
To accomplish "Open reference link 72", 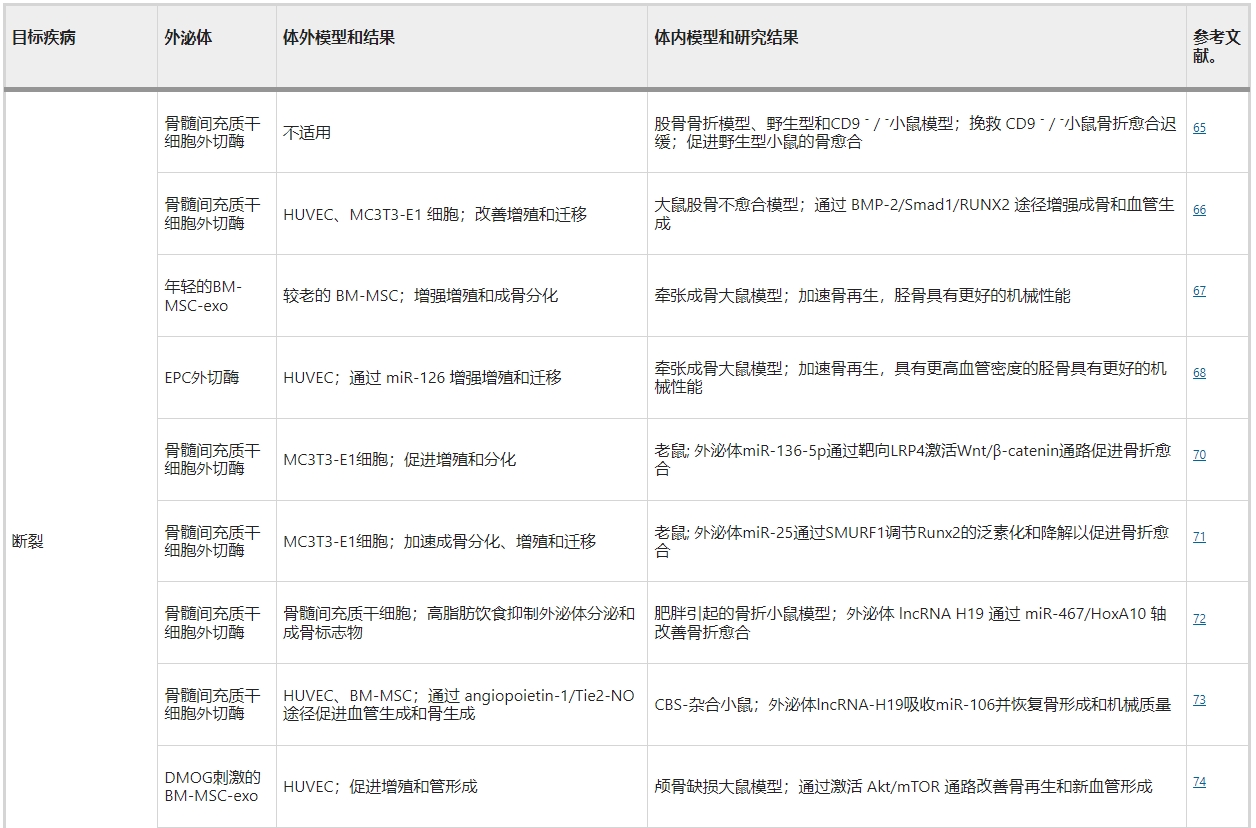I will coord(1199,617).
